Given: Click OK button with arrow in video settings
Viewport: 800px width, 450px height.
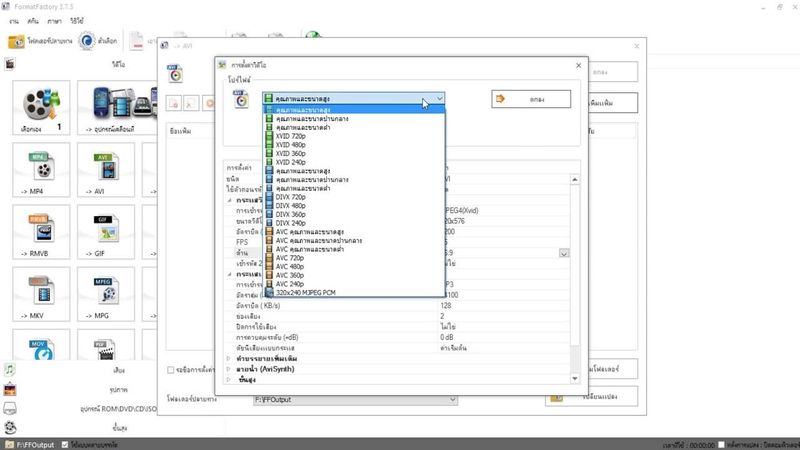Looking at the screenshot, I should click(531, 99).
